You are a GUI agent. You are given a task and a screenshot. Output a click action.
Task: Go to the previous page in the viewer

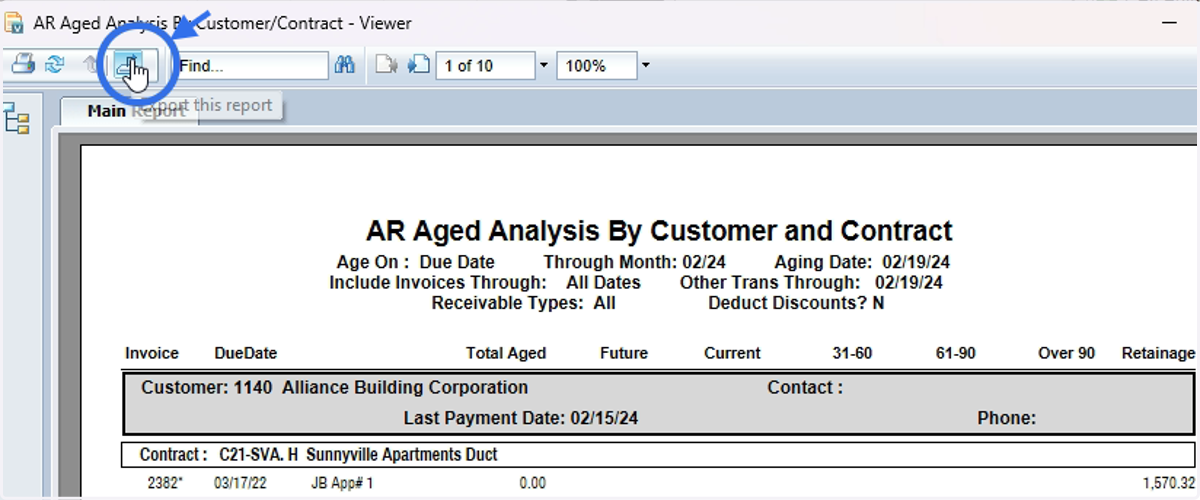[387, 66]
